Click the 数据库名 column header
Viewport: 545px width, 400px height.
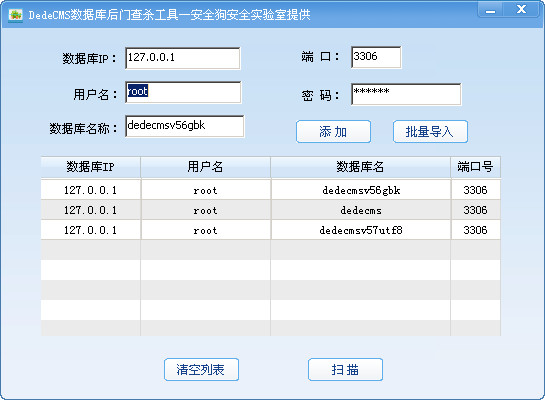tap(360, 167)
